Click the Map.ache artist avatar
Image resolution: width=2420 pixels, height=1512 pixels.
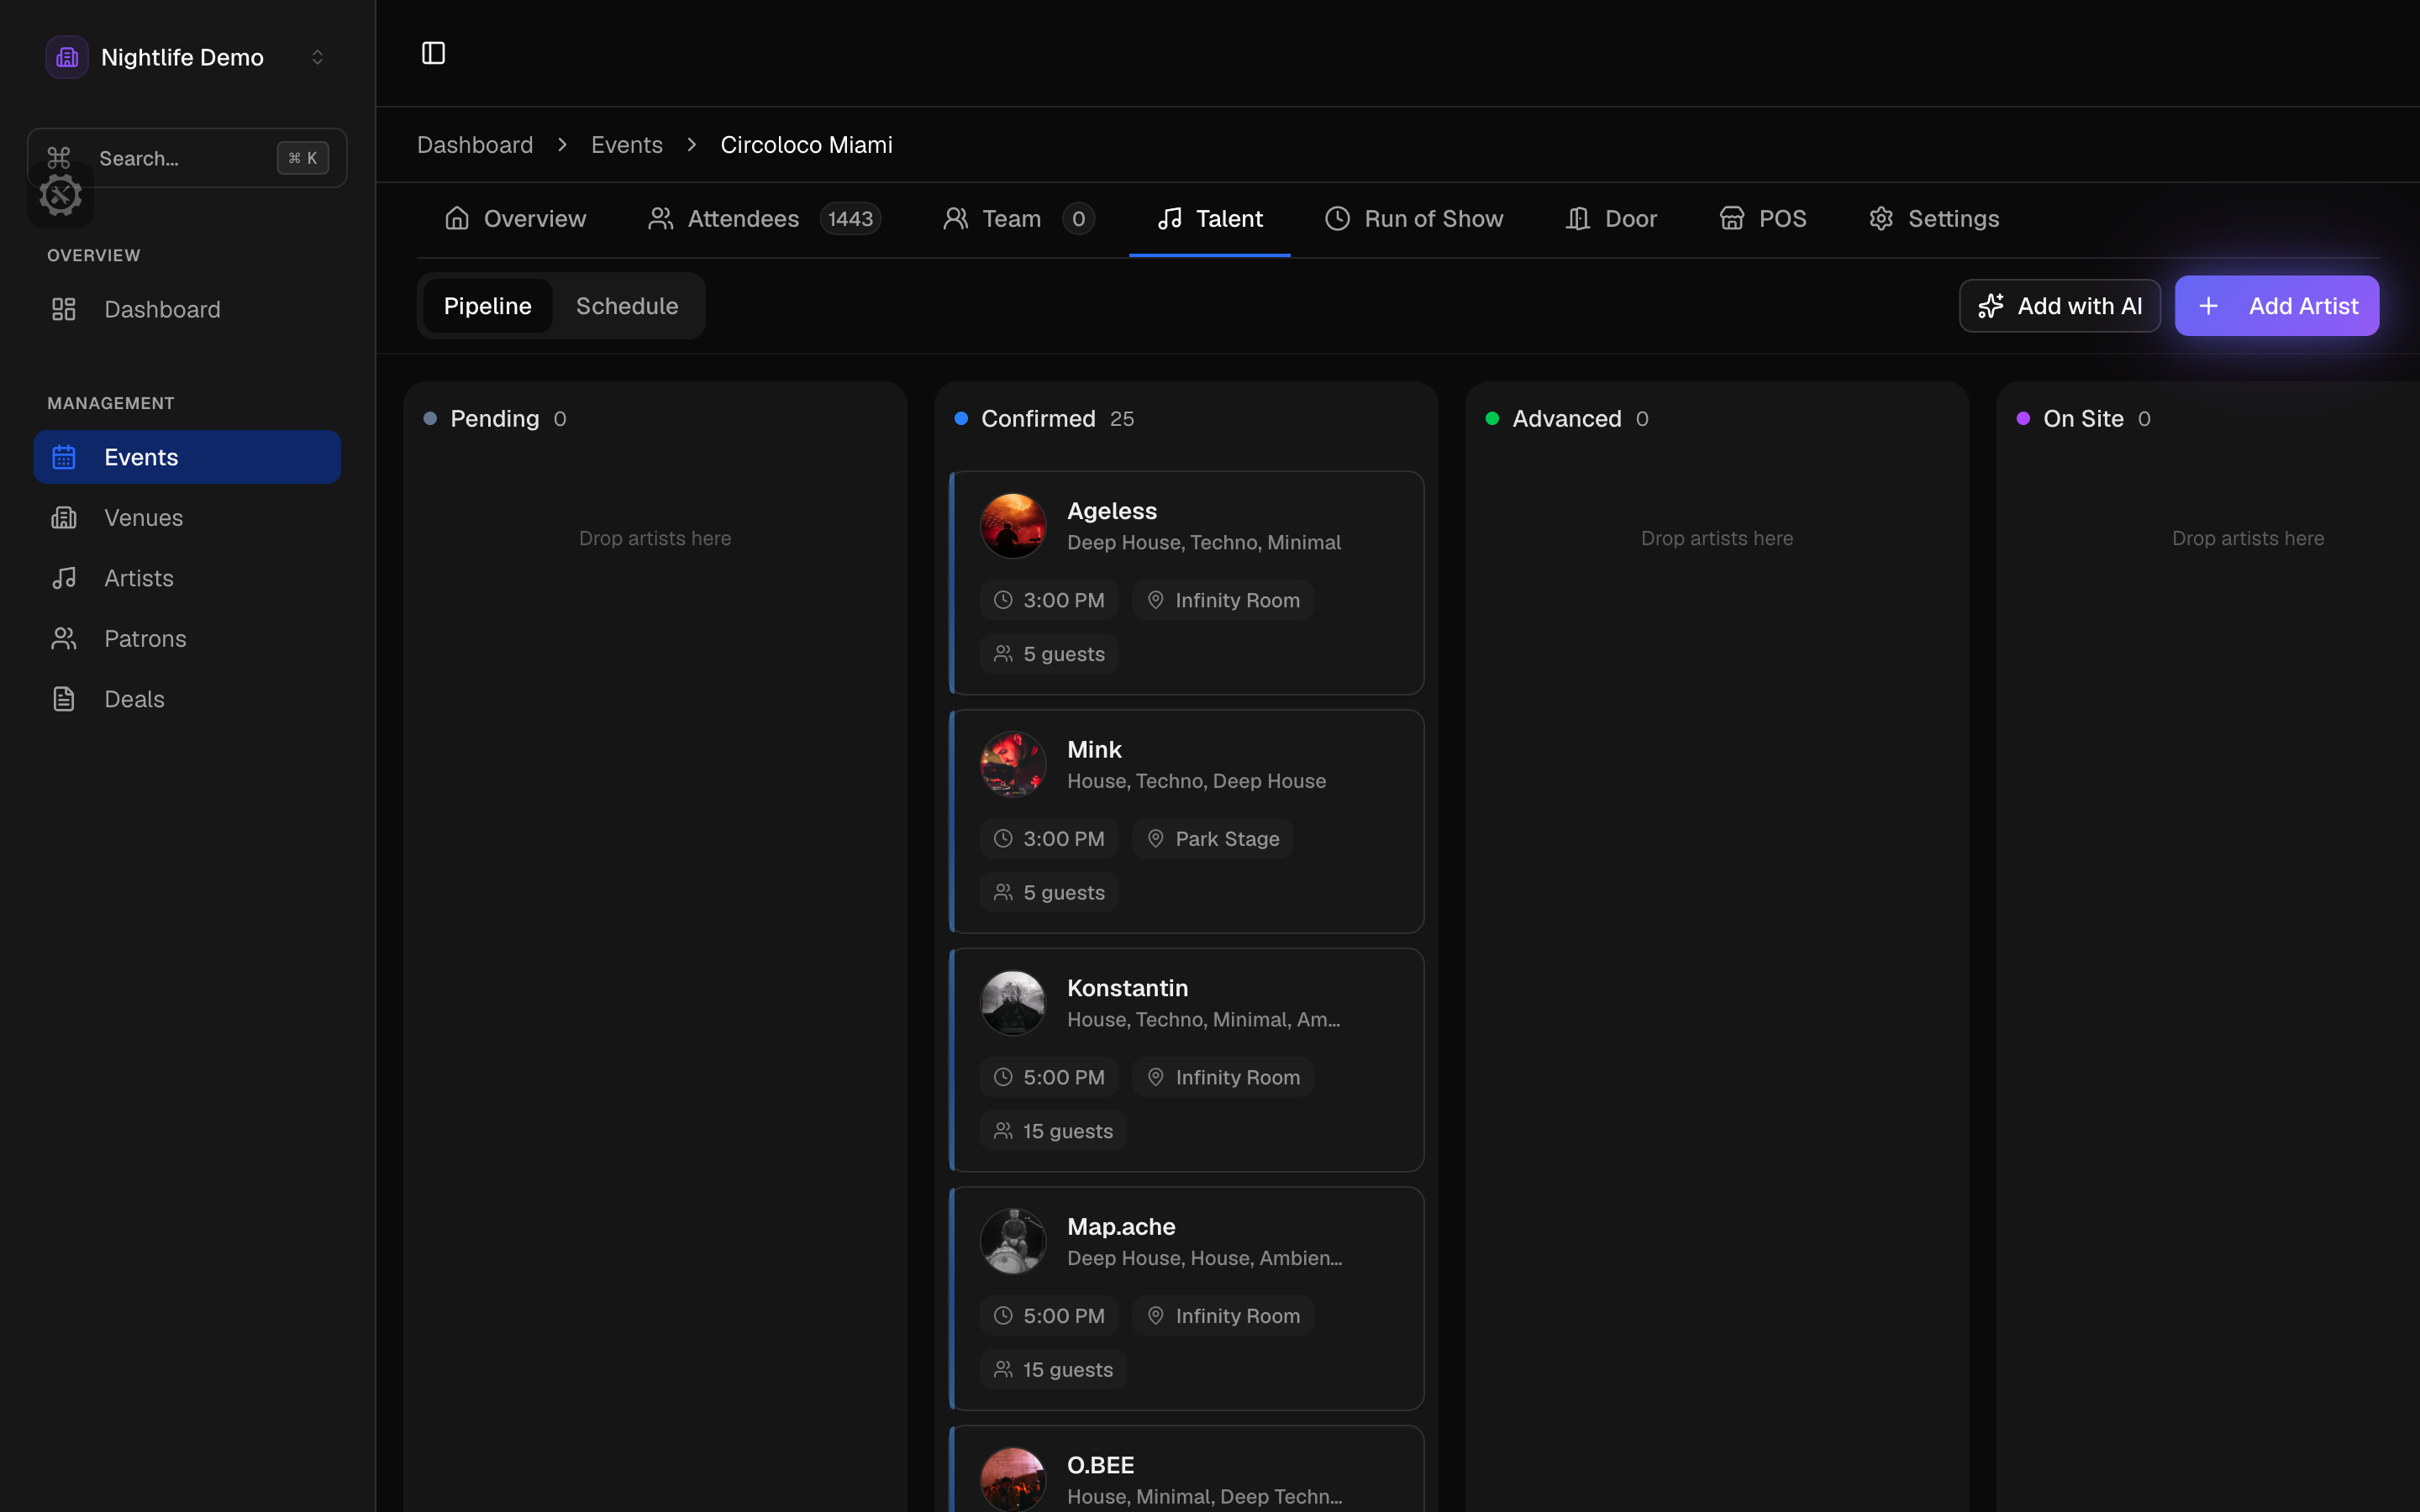(1013, 1241)
